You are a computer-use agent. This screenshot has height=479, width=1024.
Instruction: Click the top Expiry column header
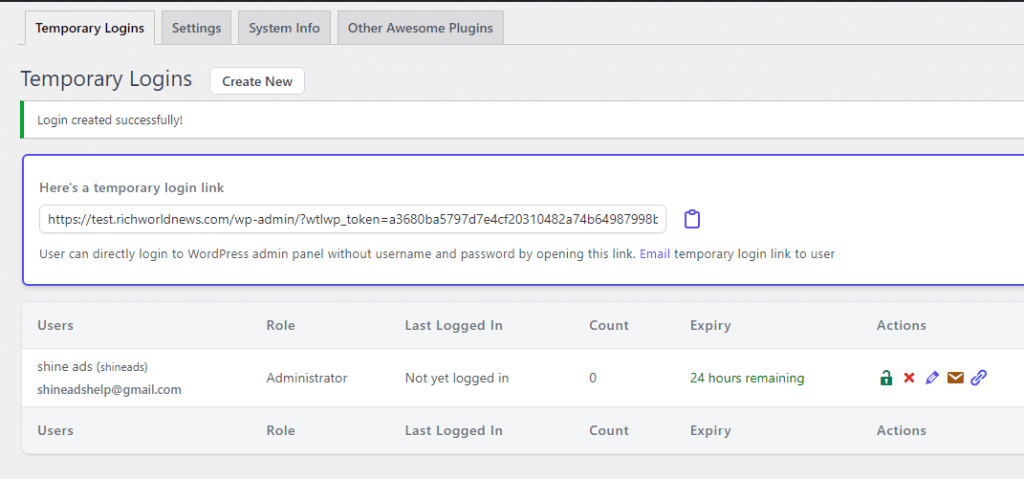click(x=711, y=325)
